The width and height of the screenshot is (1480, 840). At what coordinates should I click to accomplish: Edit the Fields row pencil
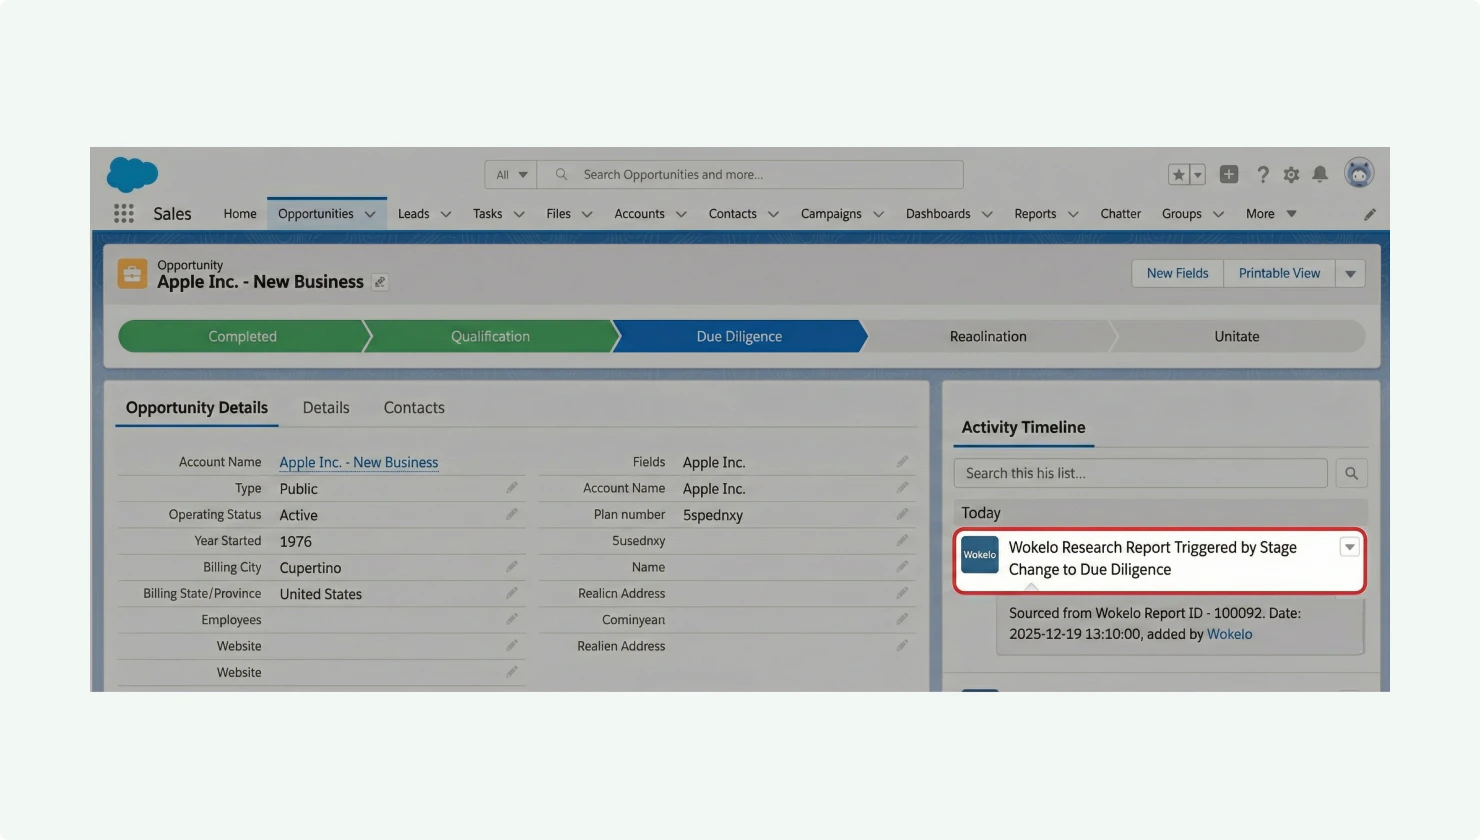click(902, 462)
